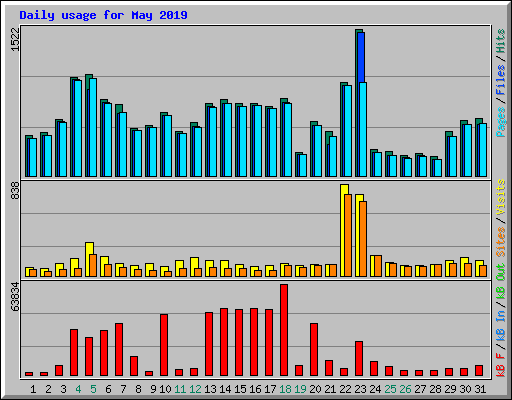Click the orange sites bar for day 24
512x400 pixels.
point(378,266)
